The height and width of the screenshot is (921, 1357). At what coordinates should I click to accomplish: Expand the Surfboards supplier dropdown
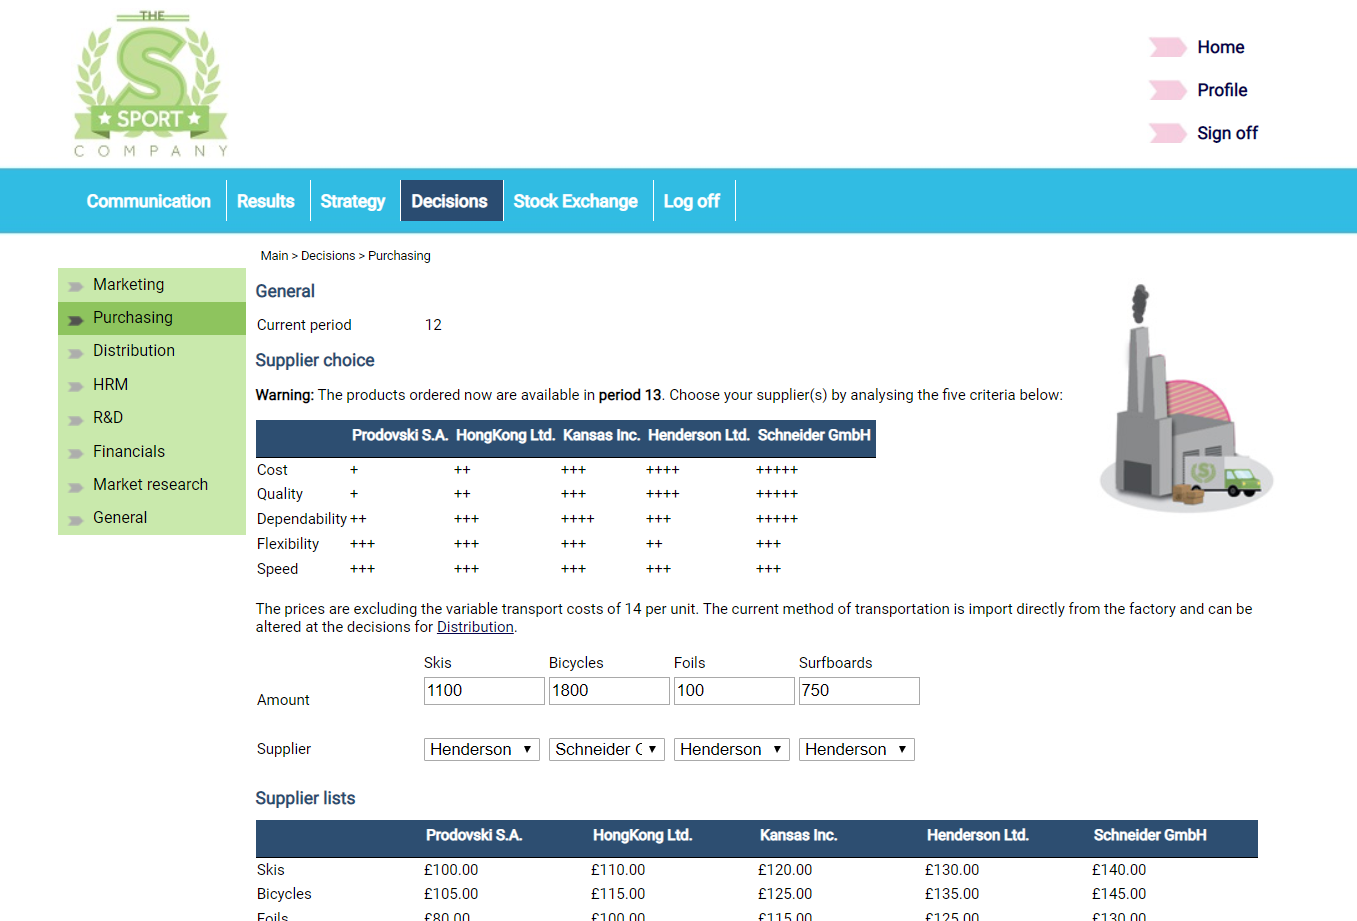pos(856,749)
